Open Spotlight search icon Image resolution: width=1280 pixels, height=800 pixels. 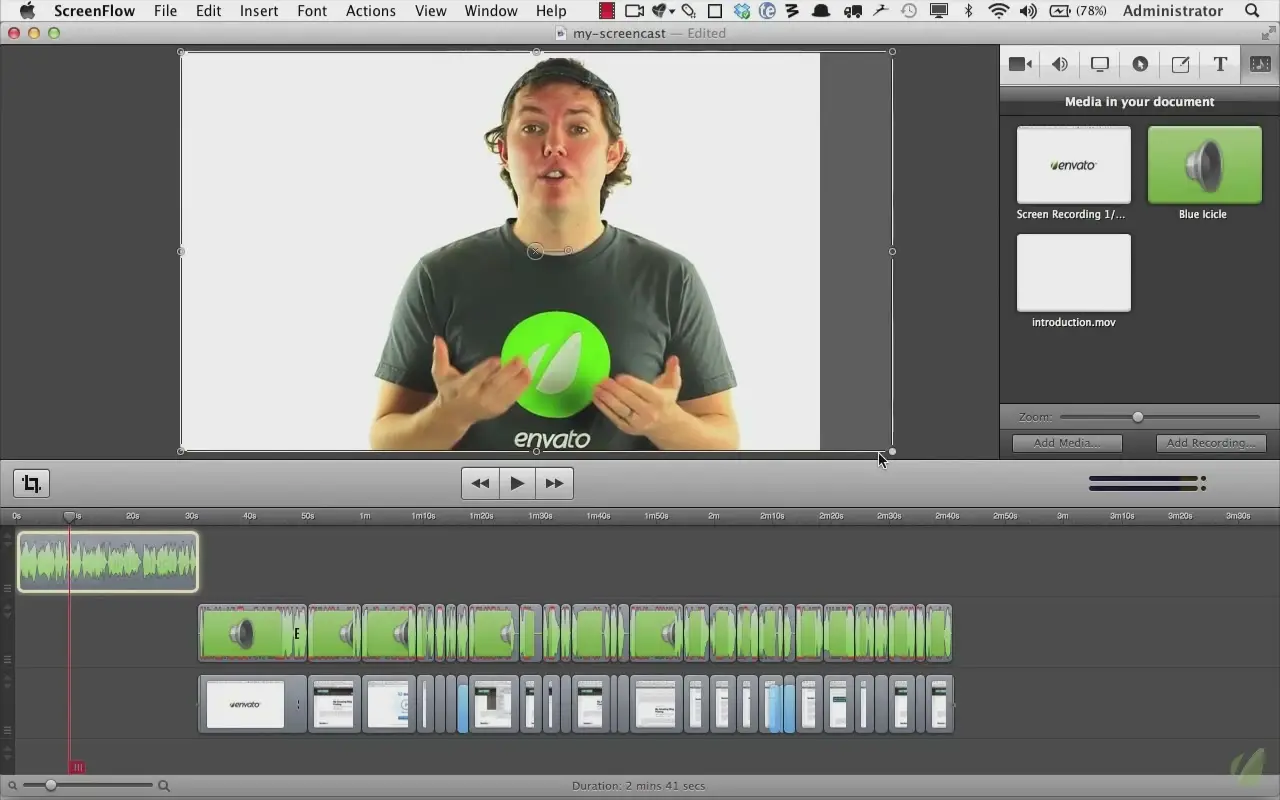(1253, 11)
